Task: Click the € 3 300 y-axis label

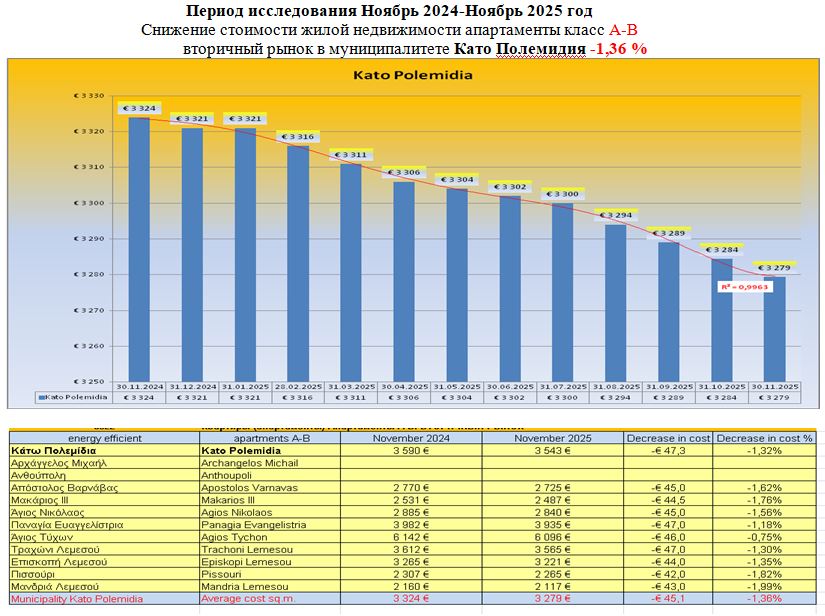Action: pos(89,203)
